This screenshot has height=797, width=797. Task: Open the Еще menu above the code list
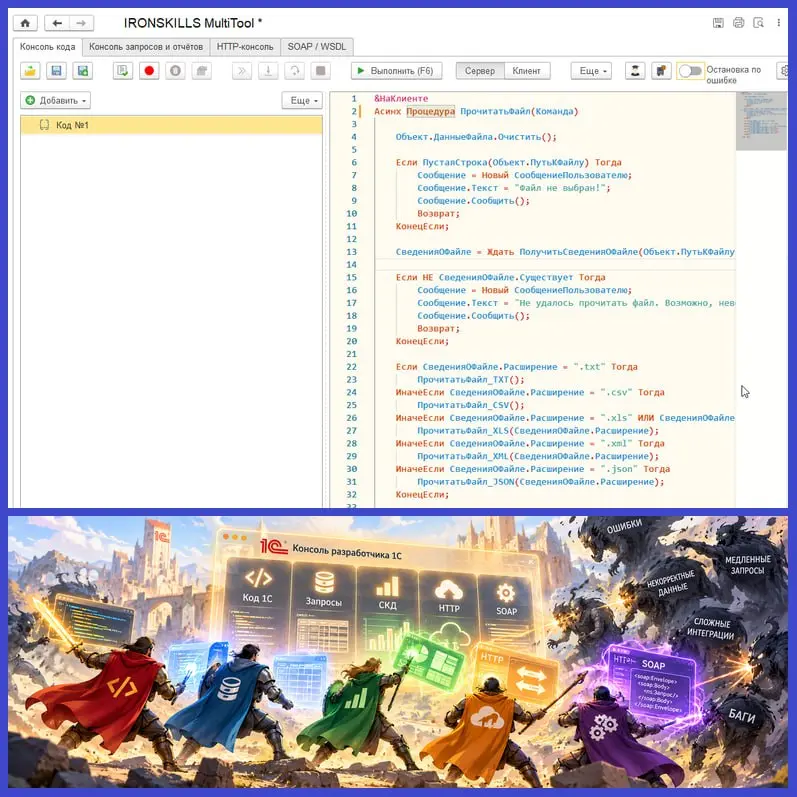point(302,100)
